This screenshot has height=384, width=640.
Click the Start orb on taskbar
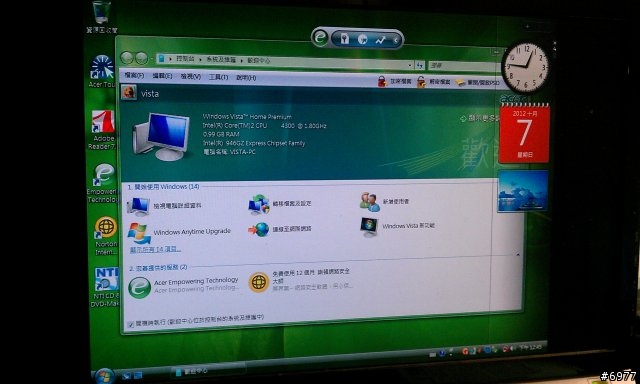[x=104, y=376]
